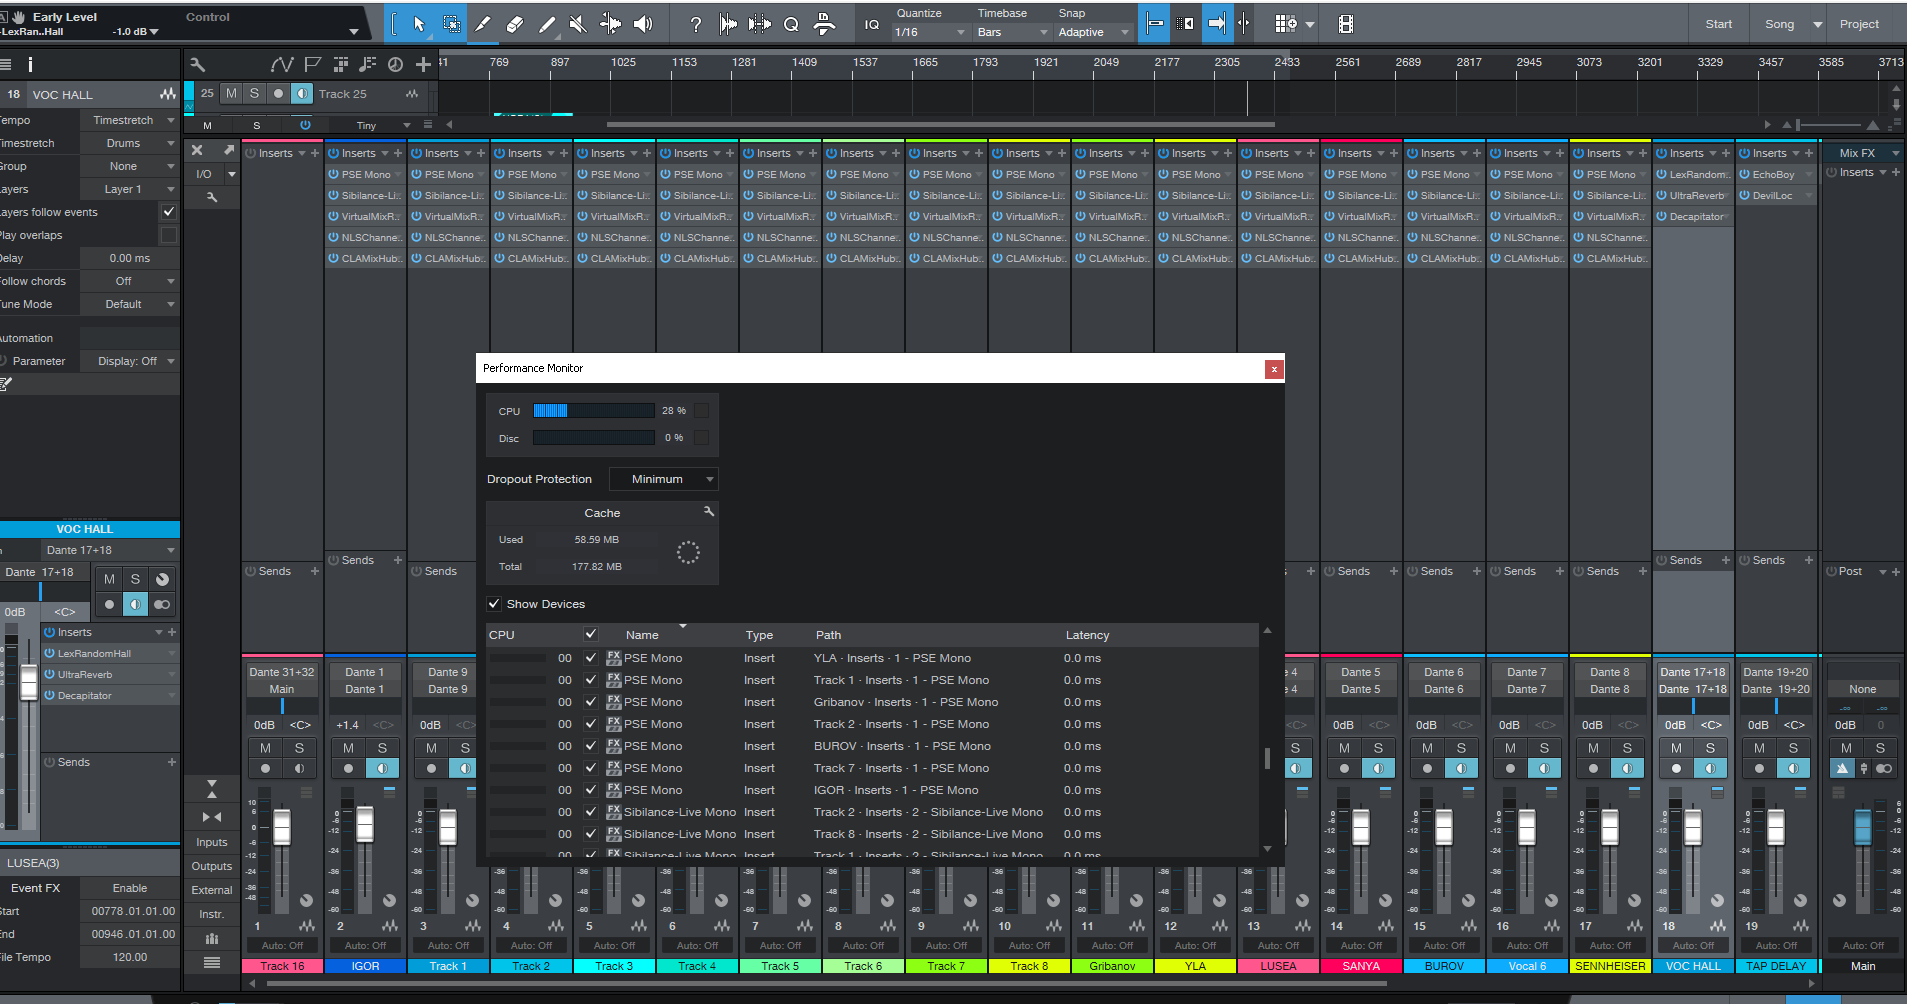Uncheck Show Devices checkbox
The image size is (1907, 1004).
coord(494,604)
